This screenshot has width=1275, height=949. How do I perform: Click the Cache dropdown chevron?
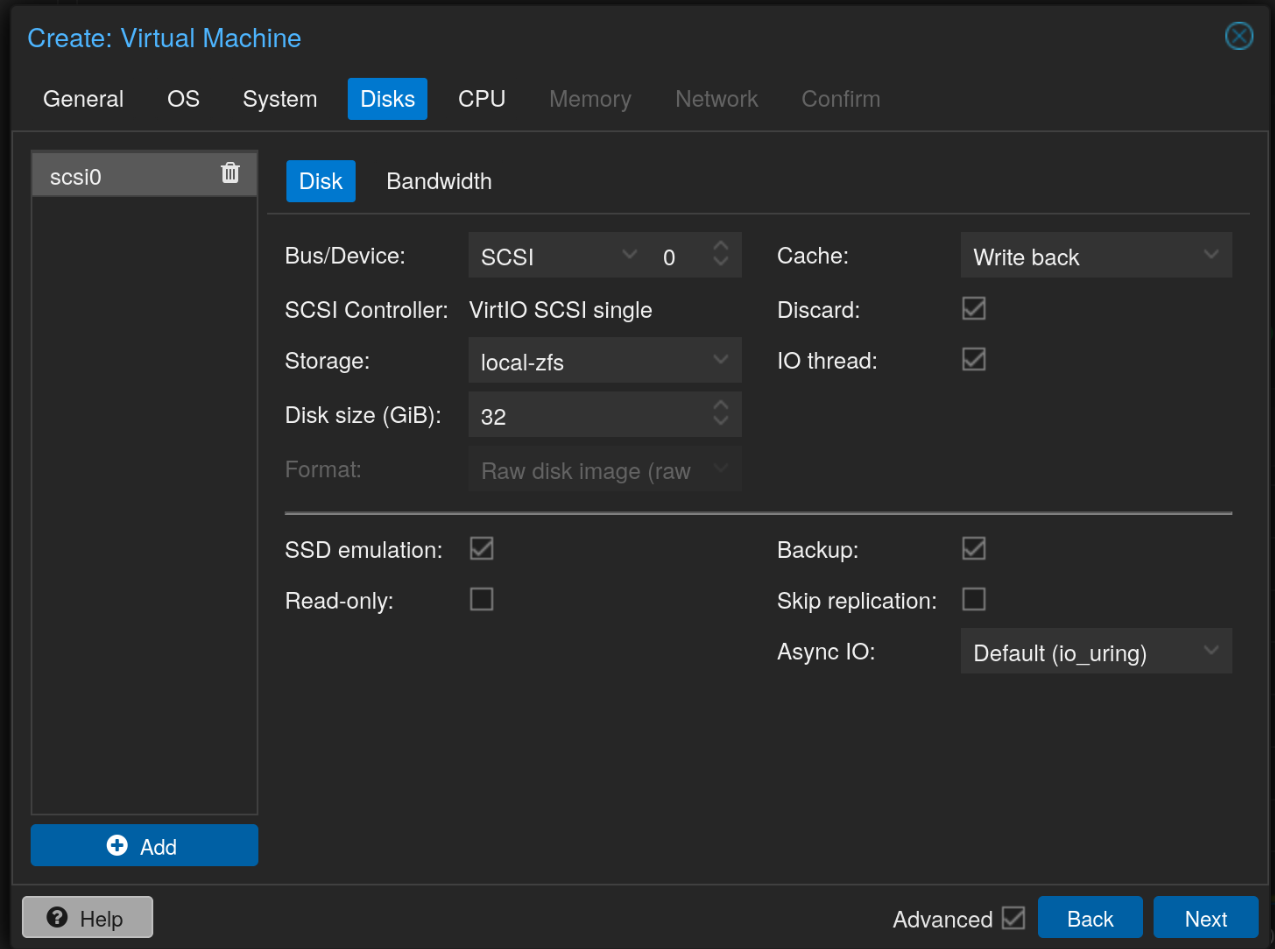click(x=1210, y=255)
